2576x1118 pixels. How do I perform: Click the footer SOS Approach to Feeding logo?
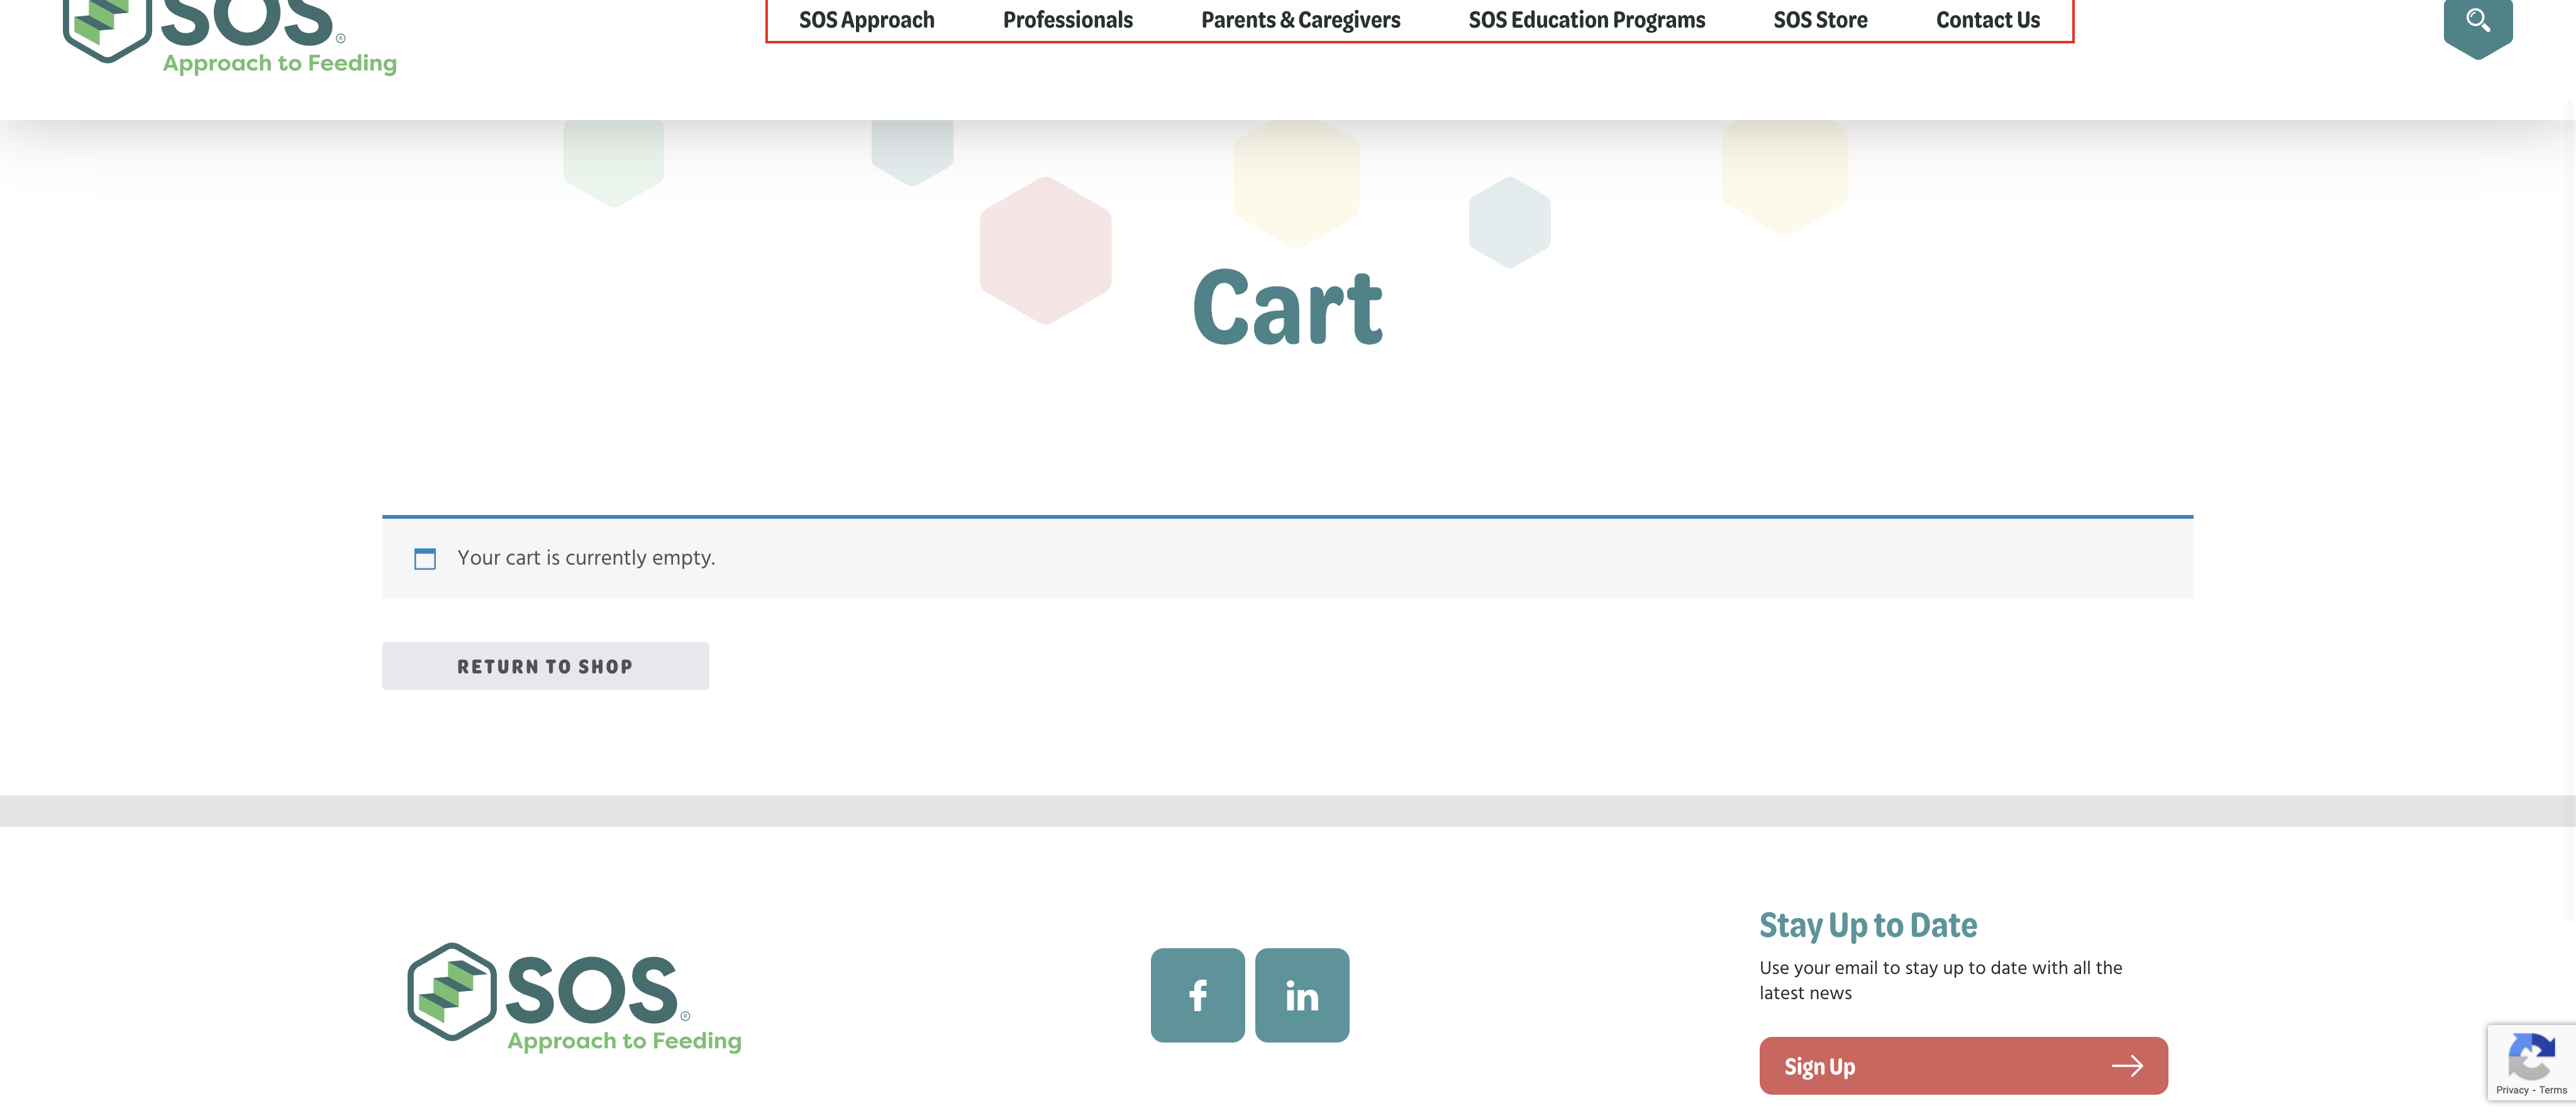(574, 997)
